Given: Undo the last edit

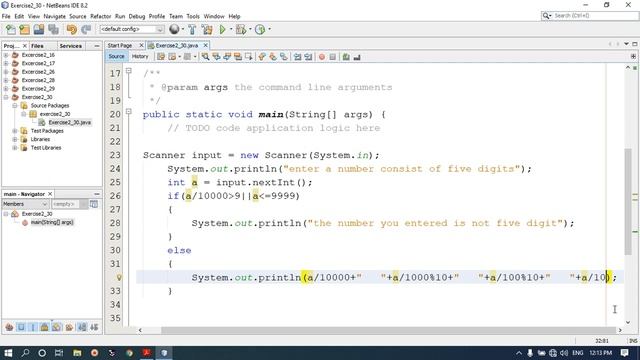Looking at the screenshot, I should pos(72,29).
